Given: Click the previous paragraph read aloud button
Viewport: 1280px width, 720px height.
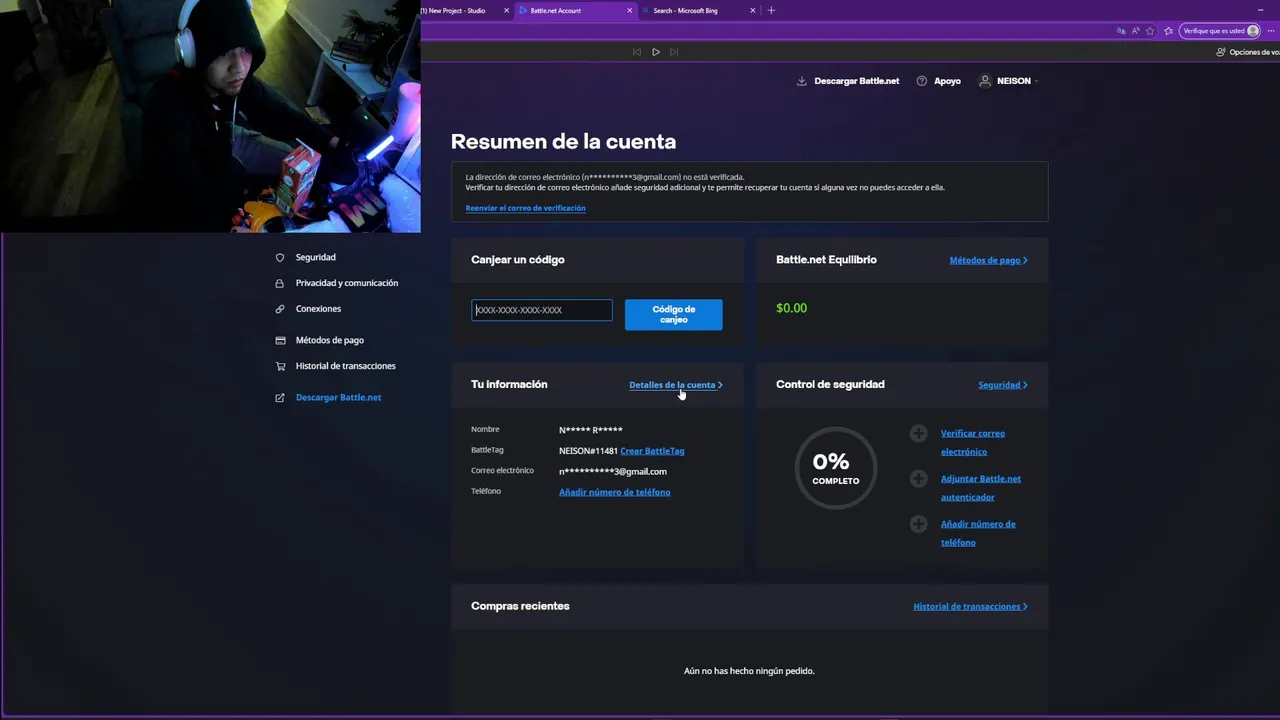Looking at the screenshot, I should (x=637, y=52).
